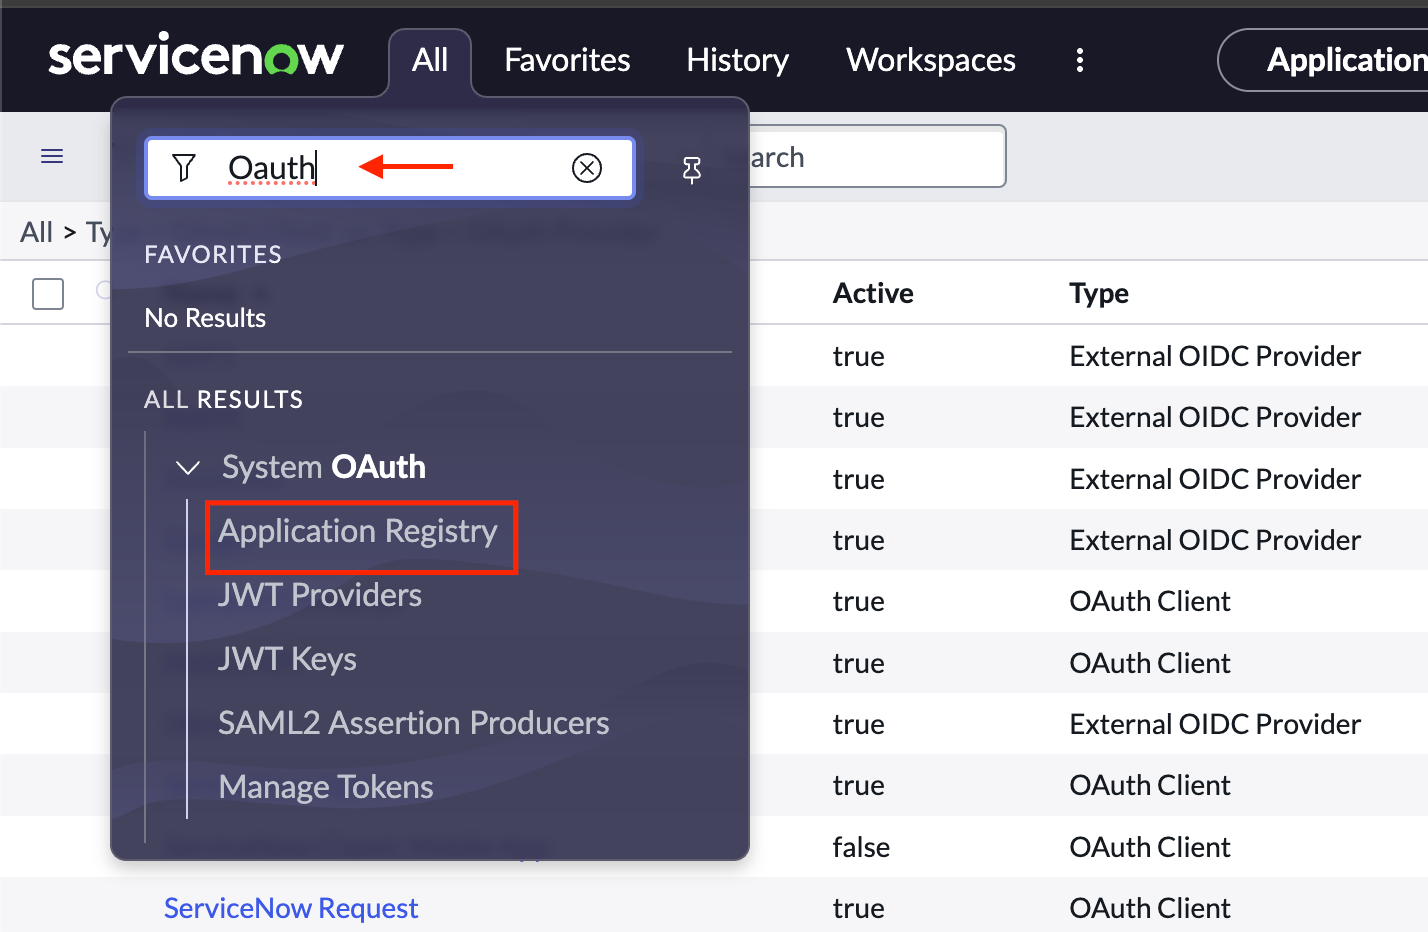The image size is (1428, 932).
Task: Click the All breadcrumb
Action: point(36,232)
